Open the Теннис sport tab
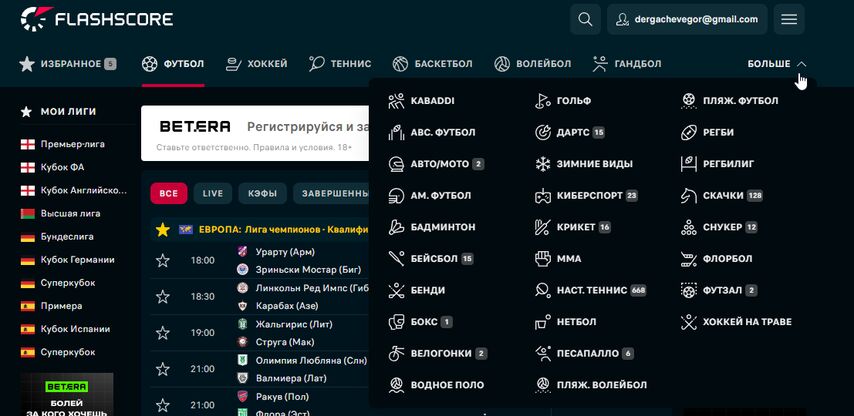Image resolution: width=854 pixels, height=416 pixels. tap(340, 64)
